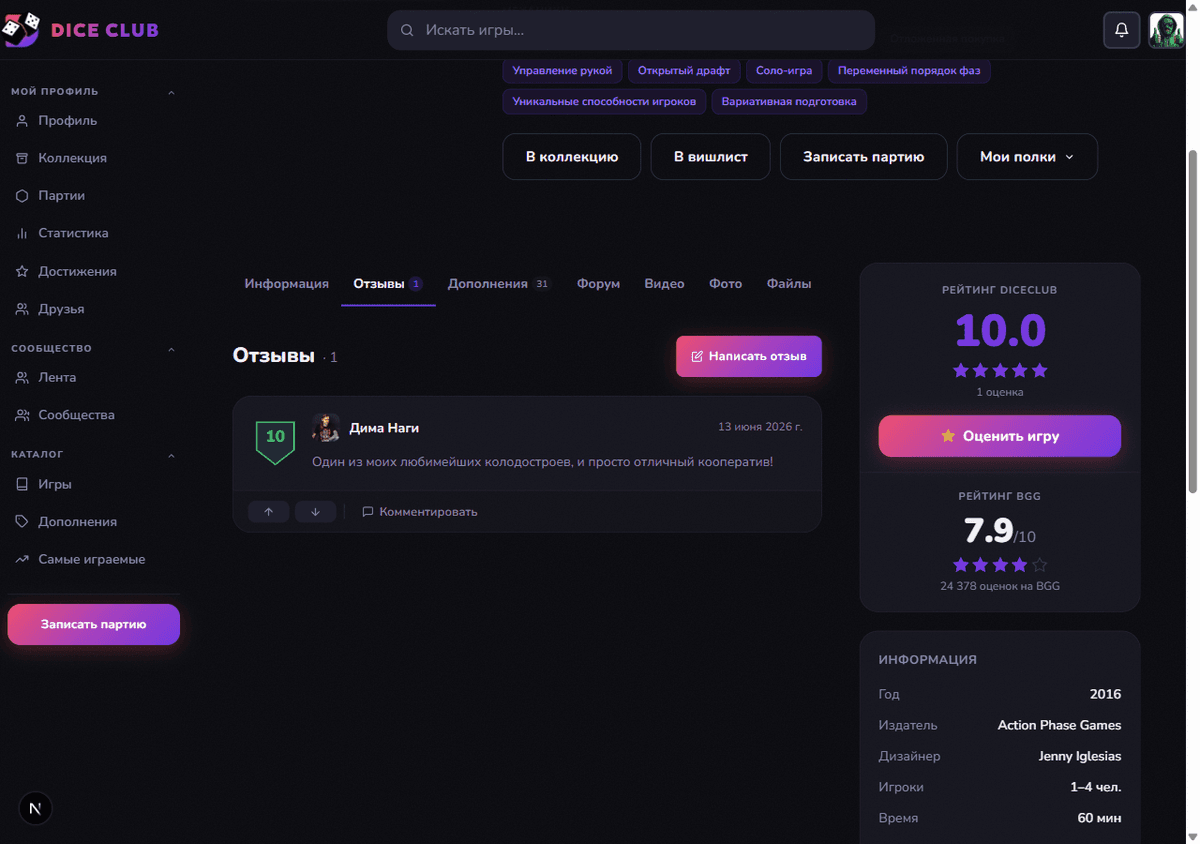
Task: Go to Самые играемые page
Action: pos(92,559)
